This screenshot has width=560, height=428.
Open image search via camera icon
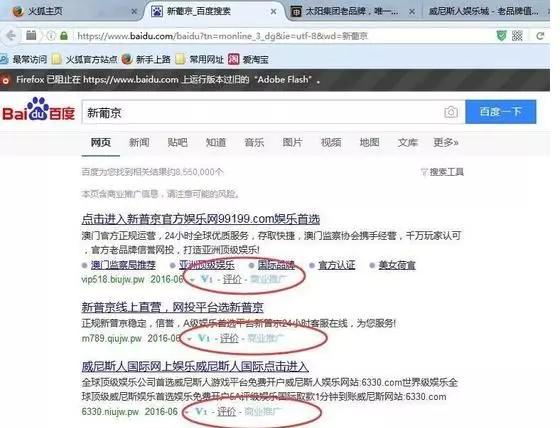click(x=451, y=112)
